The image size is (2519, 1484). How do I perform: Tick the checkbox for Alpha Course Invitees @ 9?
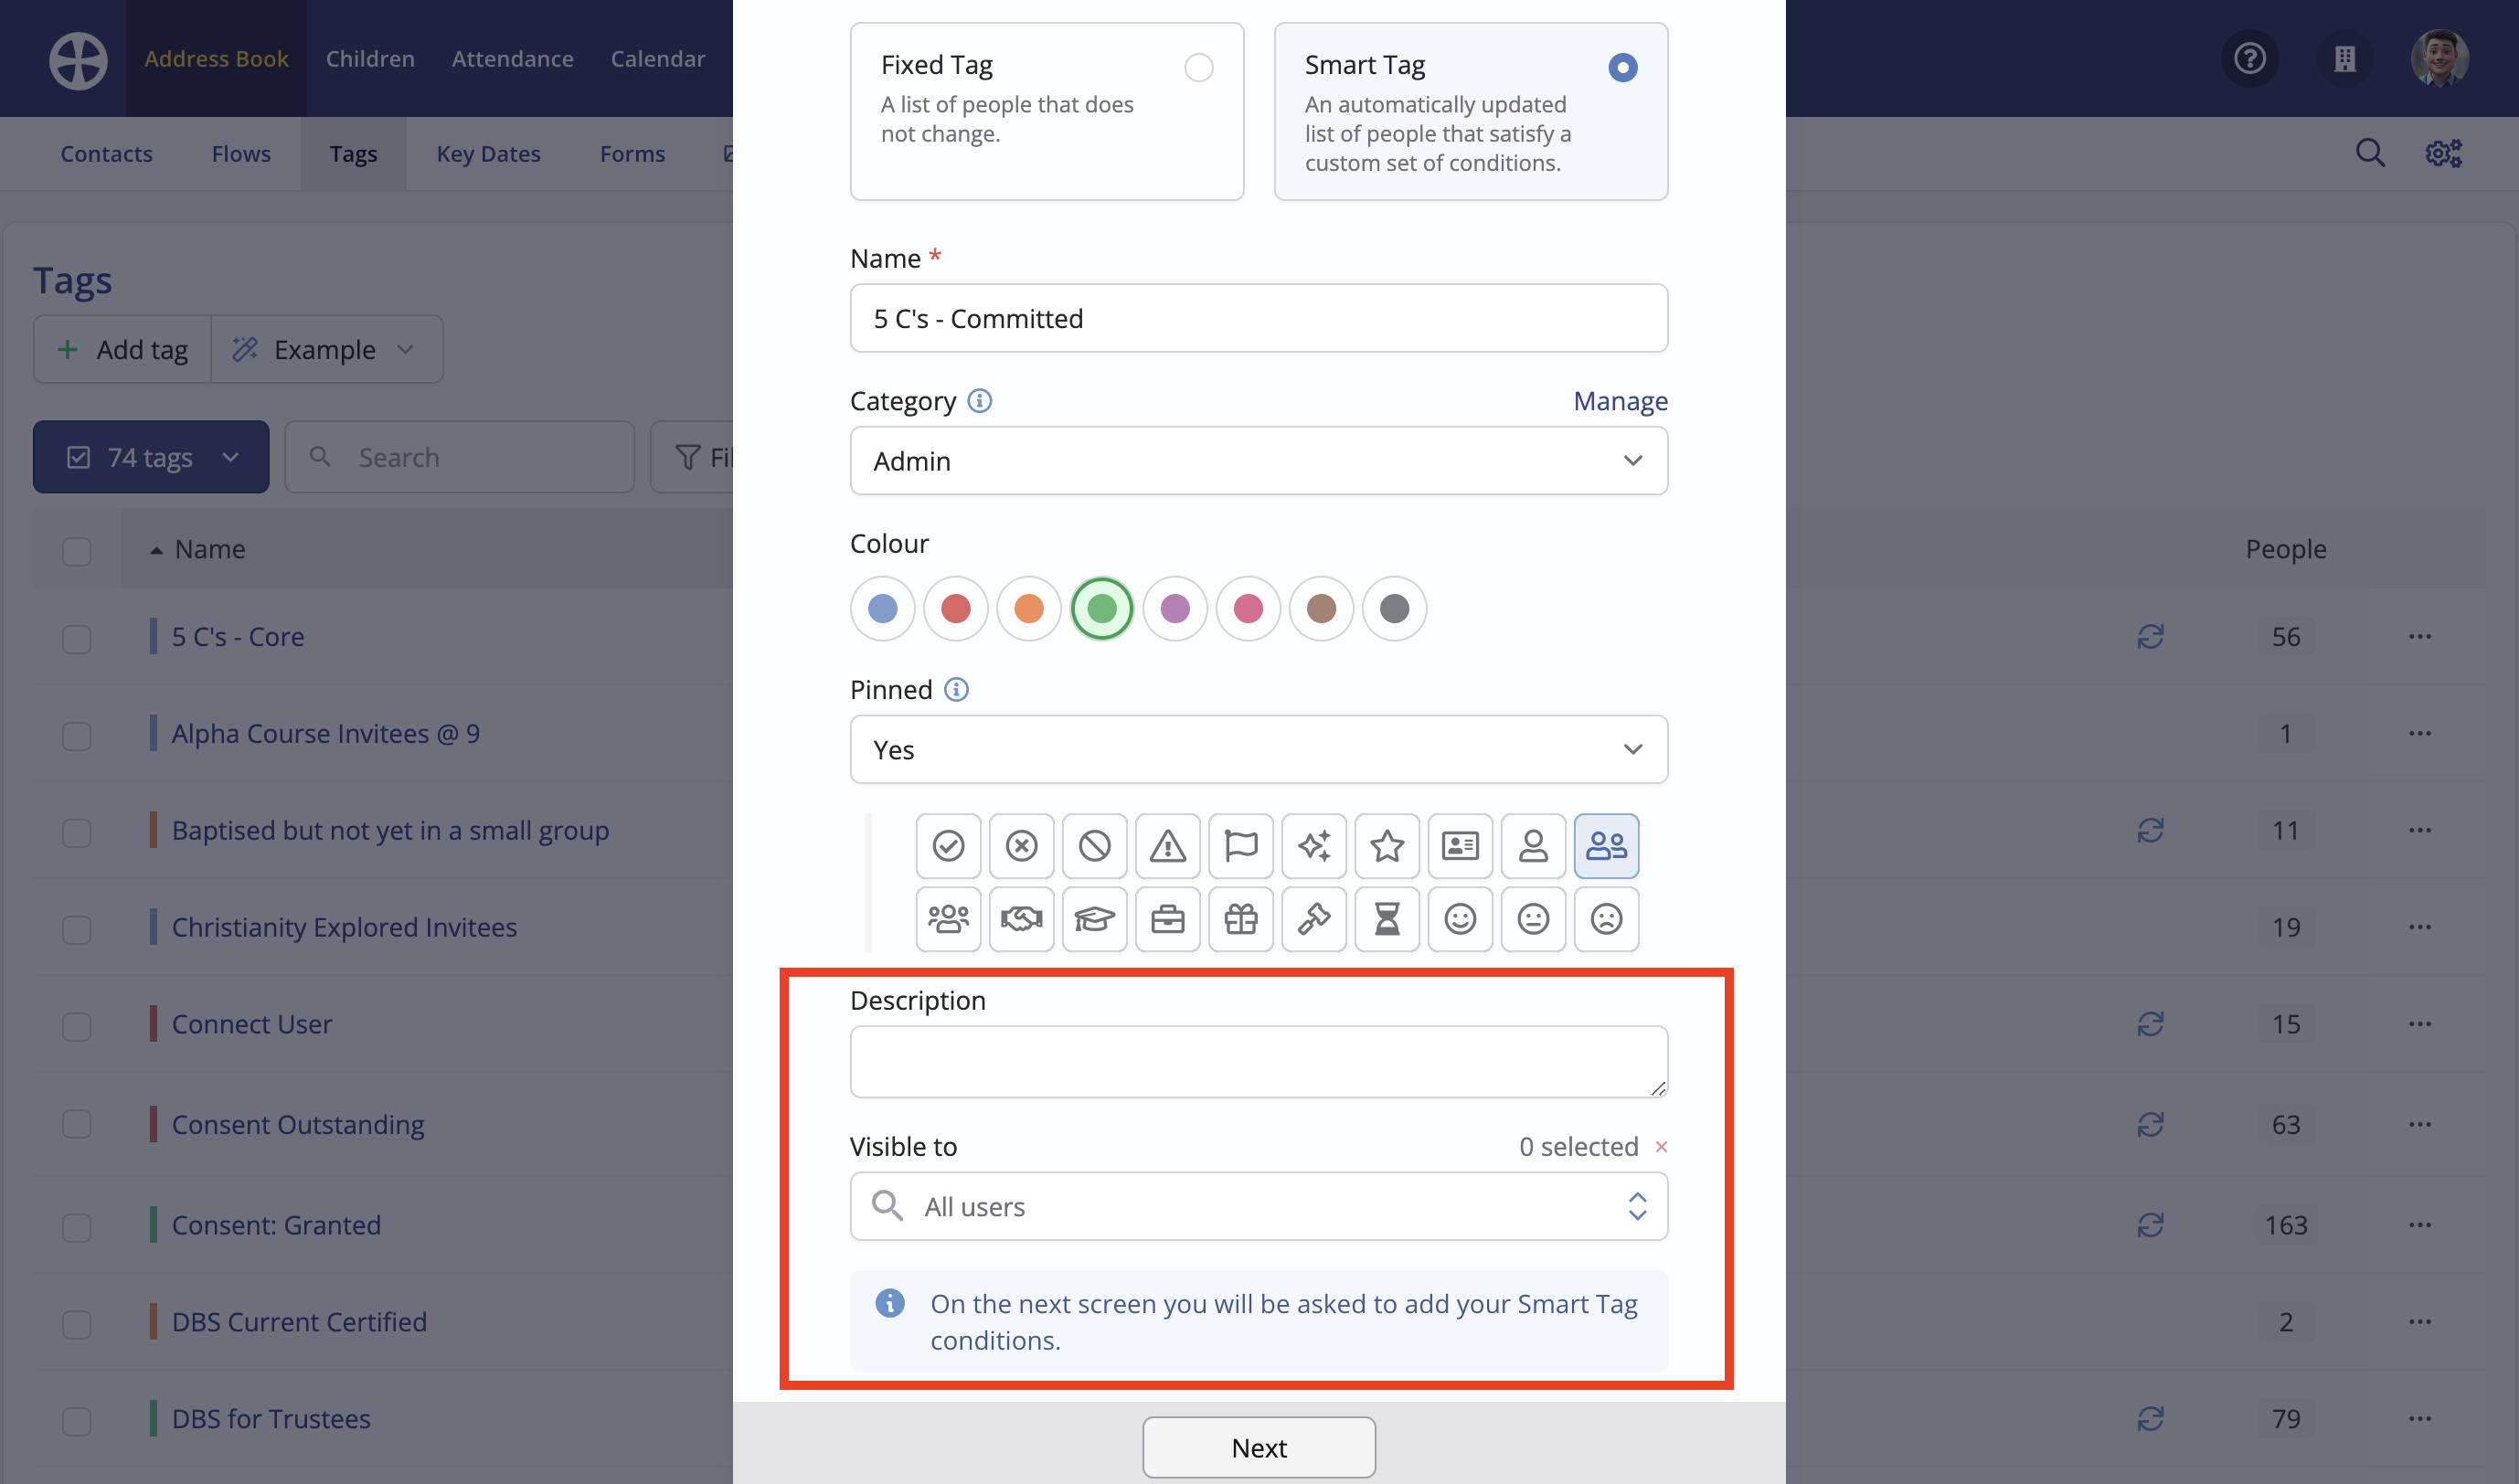pyautogui.click(x=77, y=736)
